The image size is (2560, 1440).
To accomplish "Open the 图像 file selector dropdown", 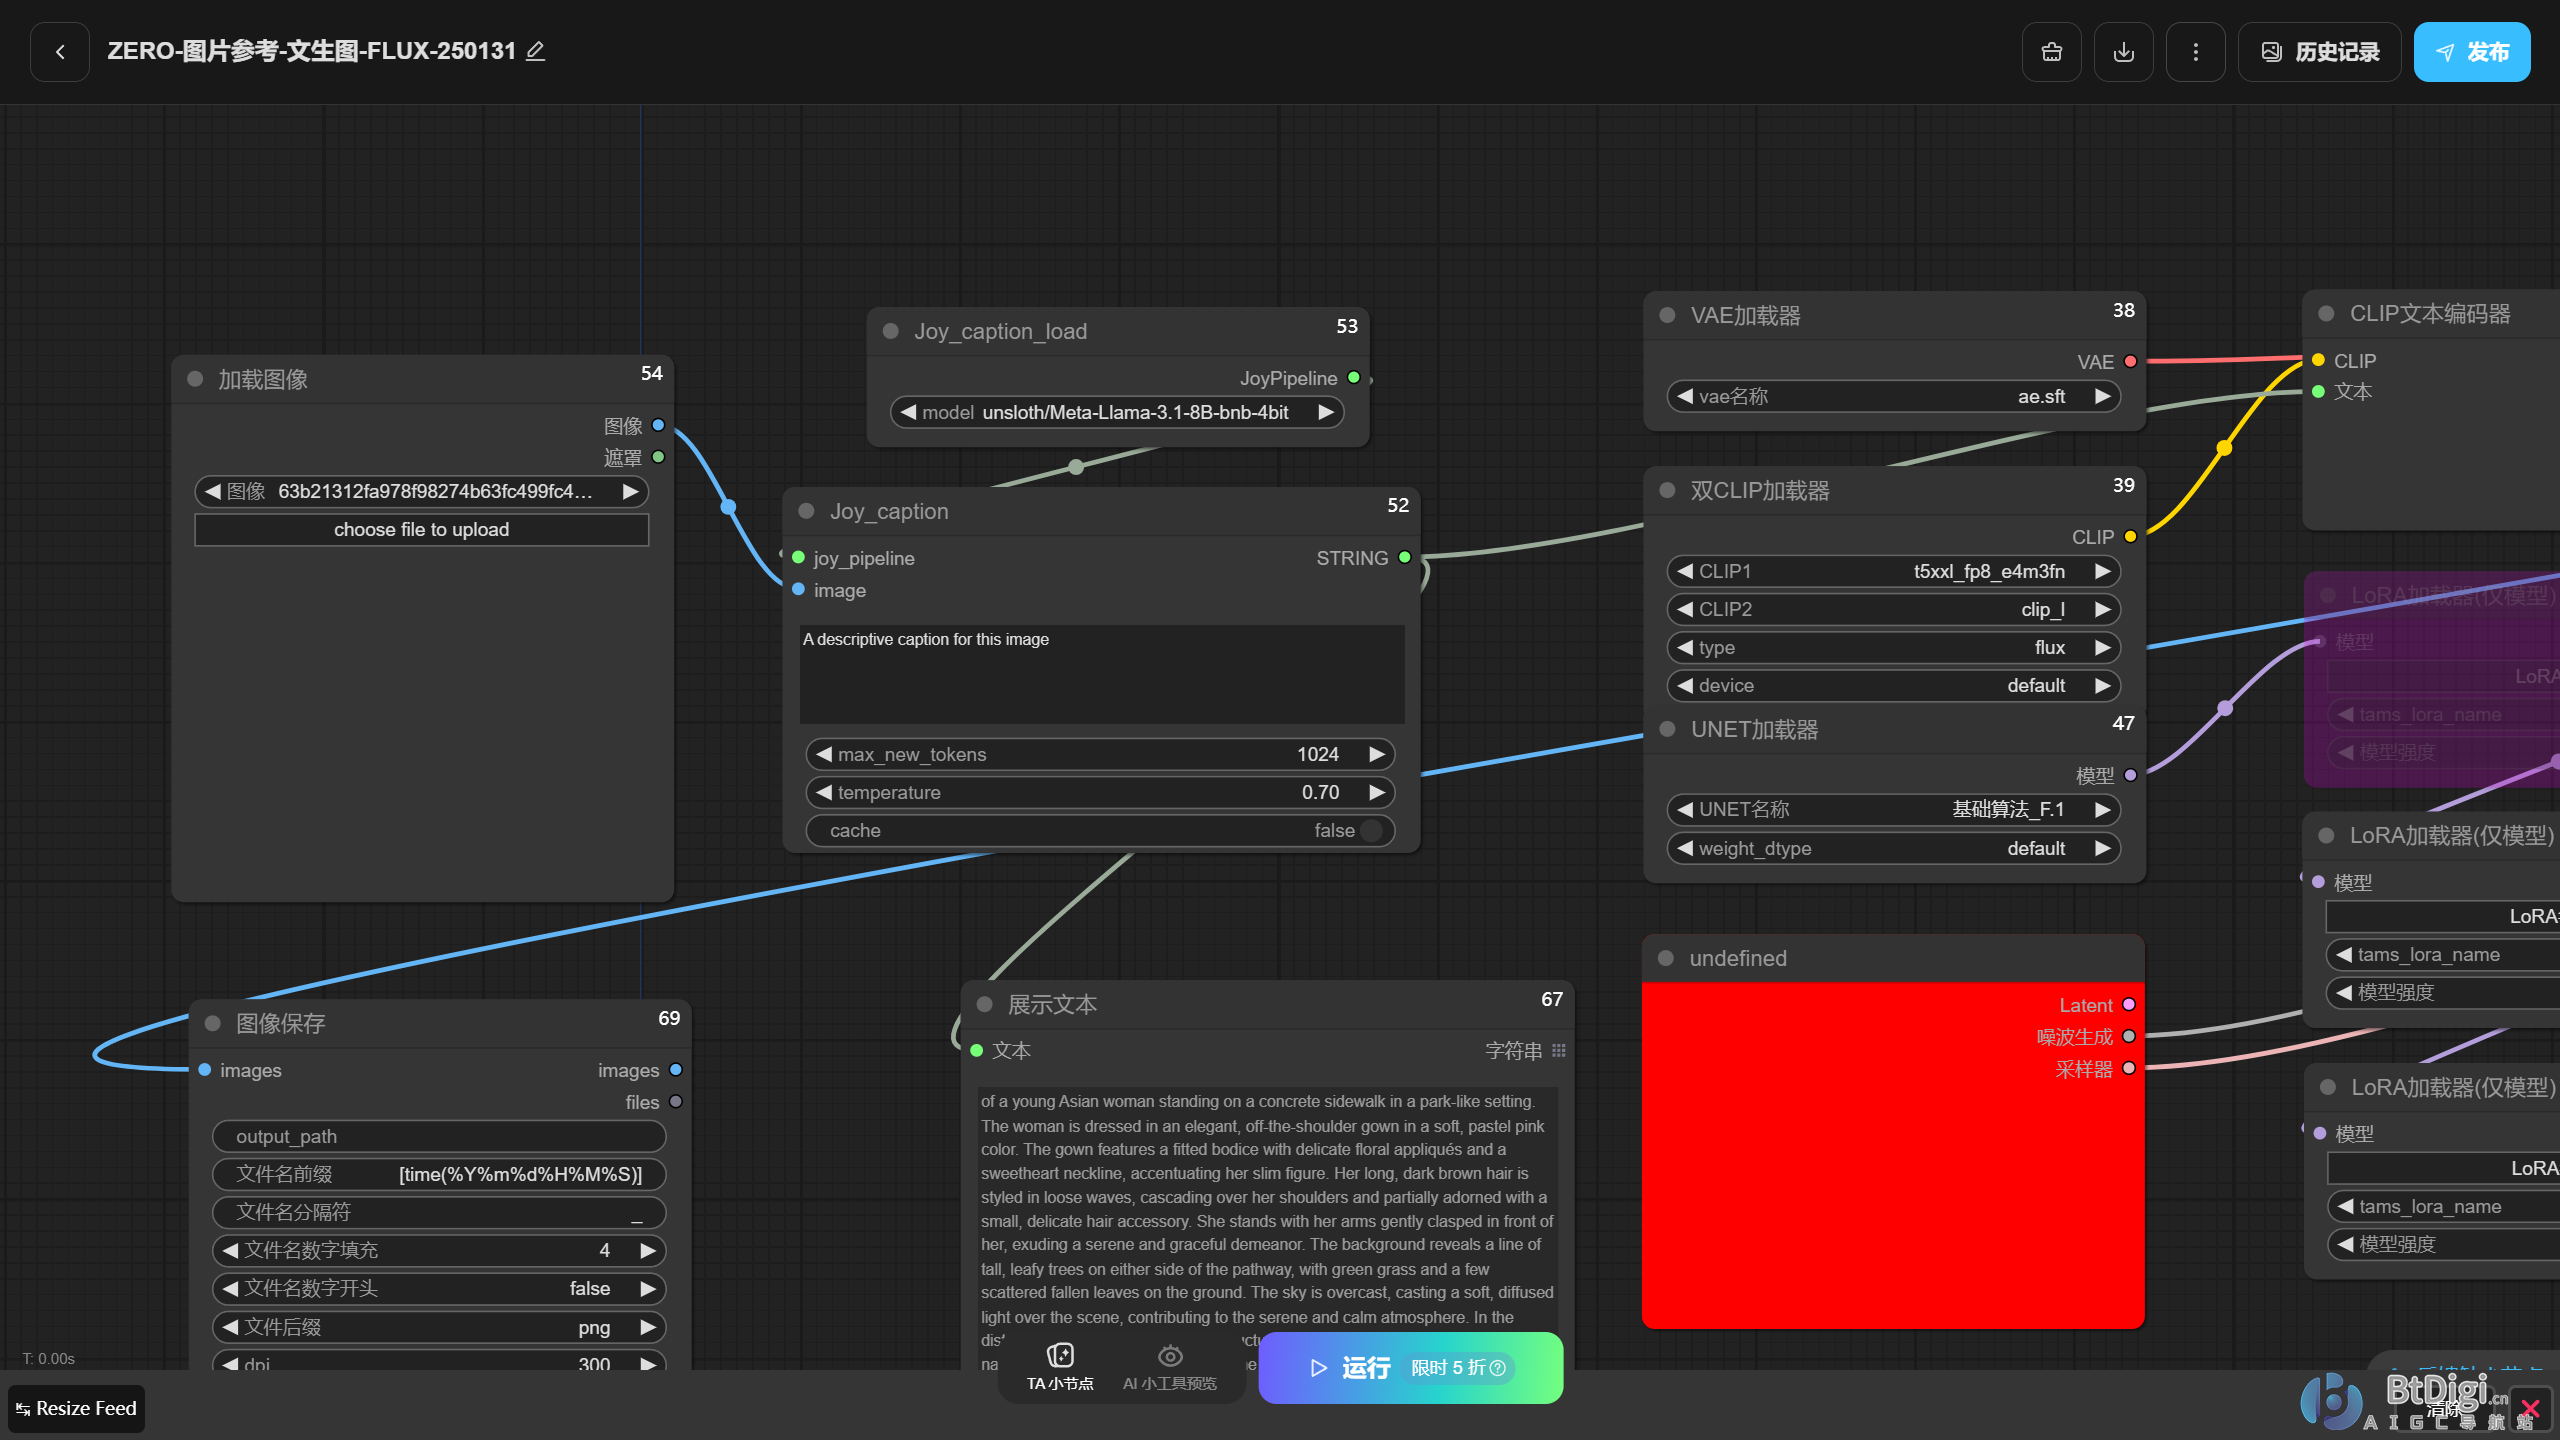I will coord(421,491).
